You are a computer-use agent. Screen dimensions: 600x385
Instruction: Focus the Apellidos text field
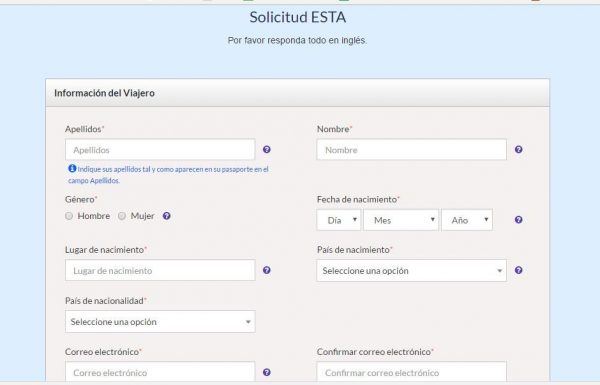pyautogui.click(x=160, y=150)
